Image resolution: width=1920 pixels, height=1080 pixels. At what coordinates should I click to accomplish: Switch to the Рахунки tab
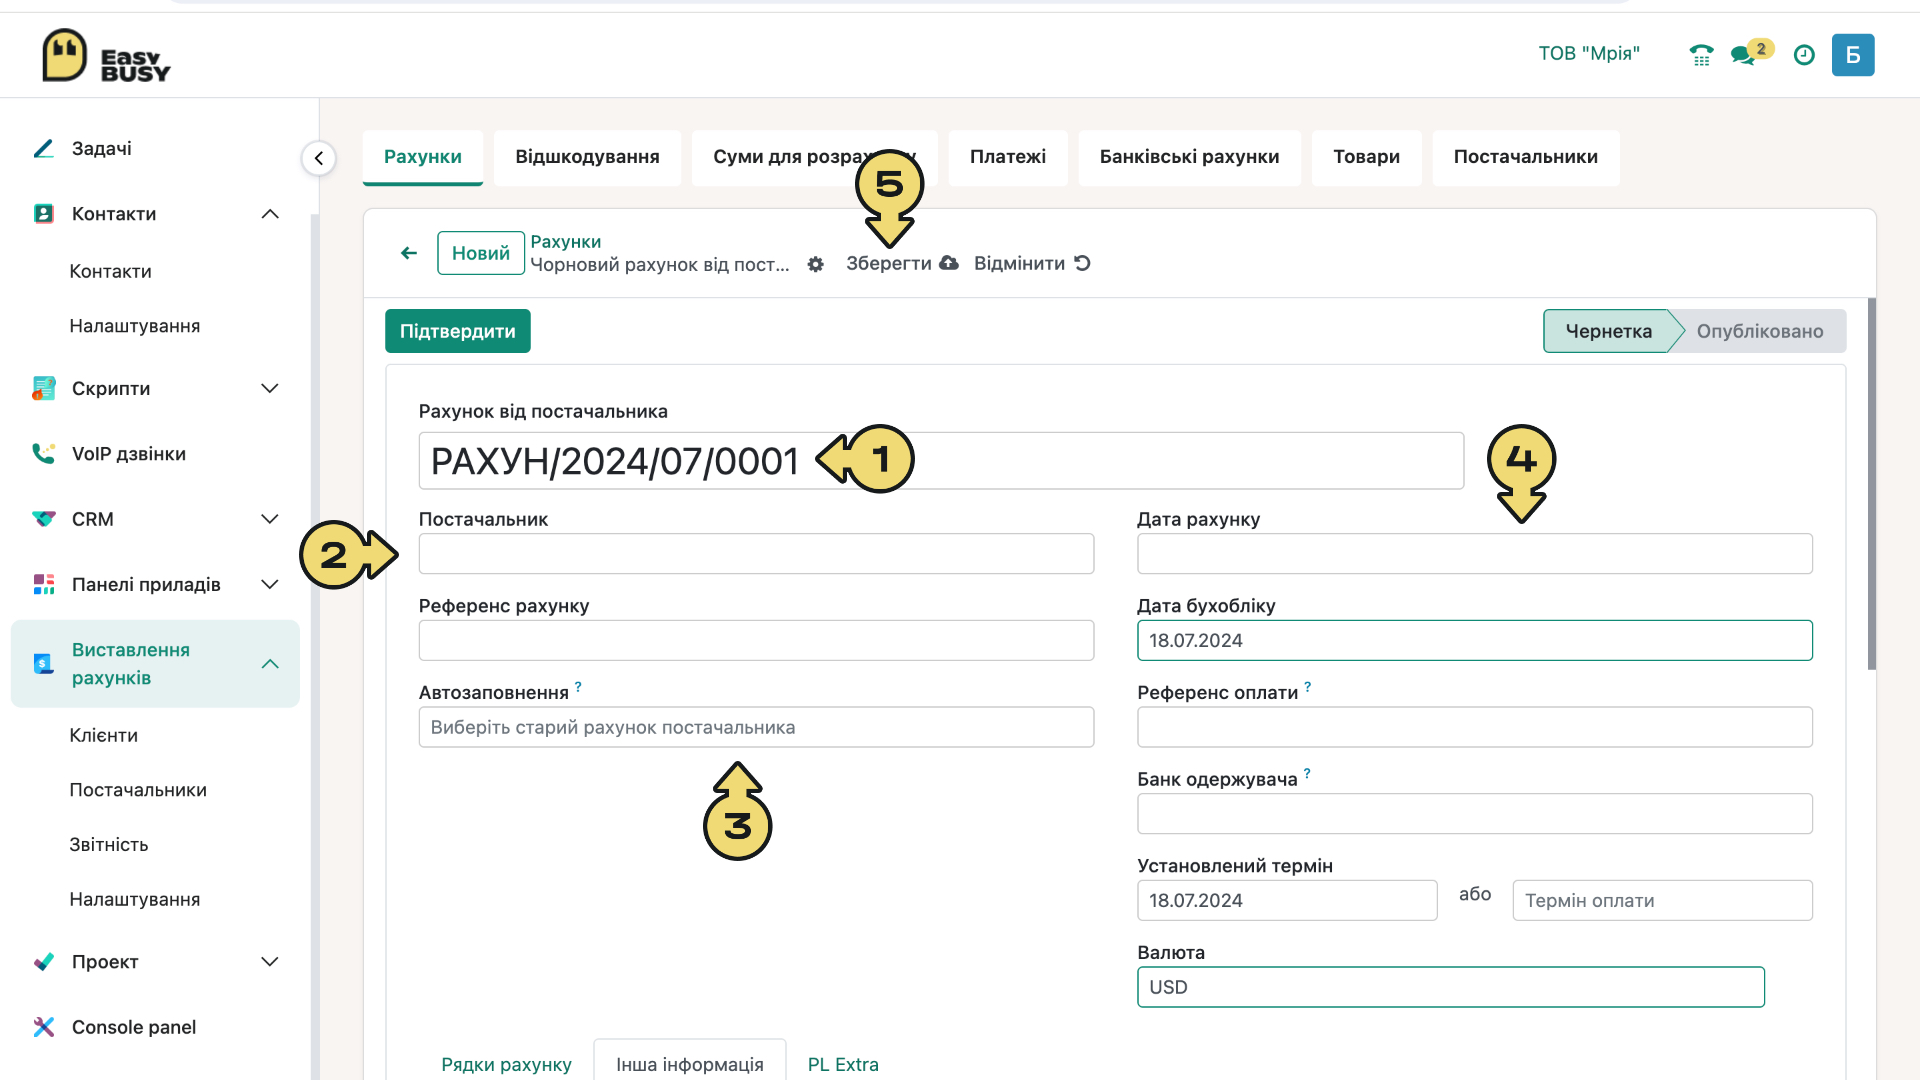pyautogui.click(x=423, y=157)
